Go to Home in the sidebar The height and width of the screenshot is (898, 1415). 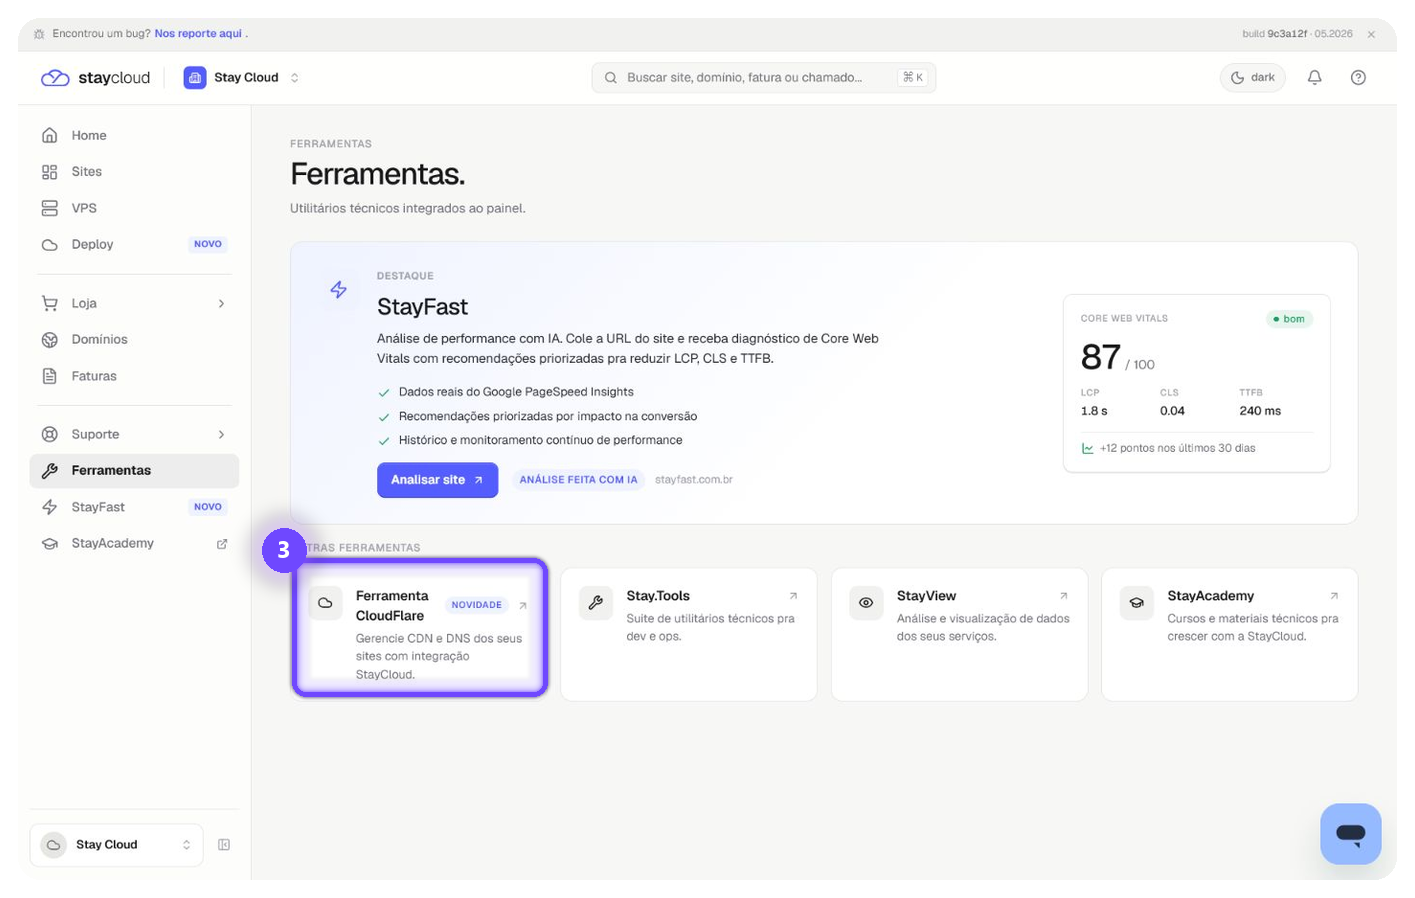tap(134, 135)
